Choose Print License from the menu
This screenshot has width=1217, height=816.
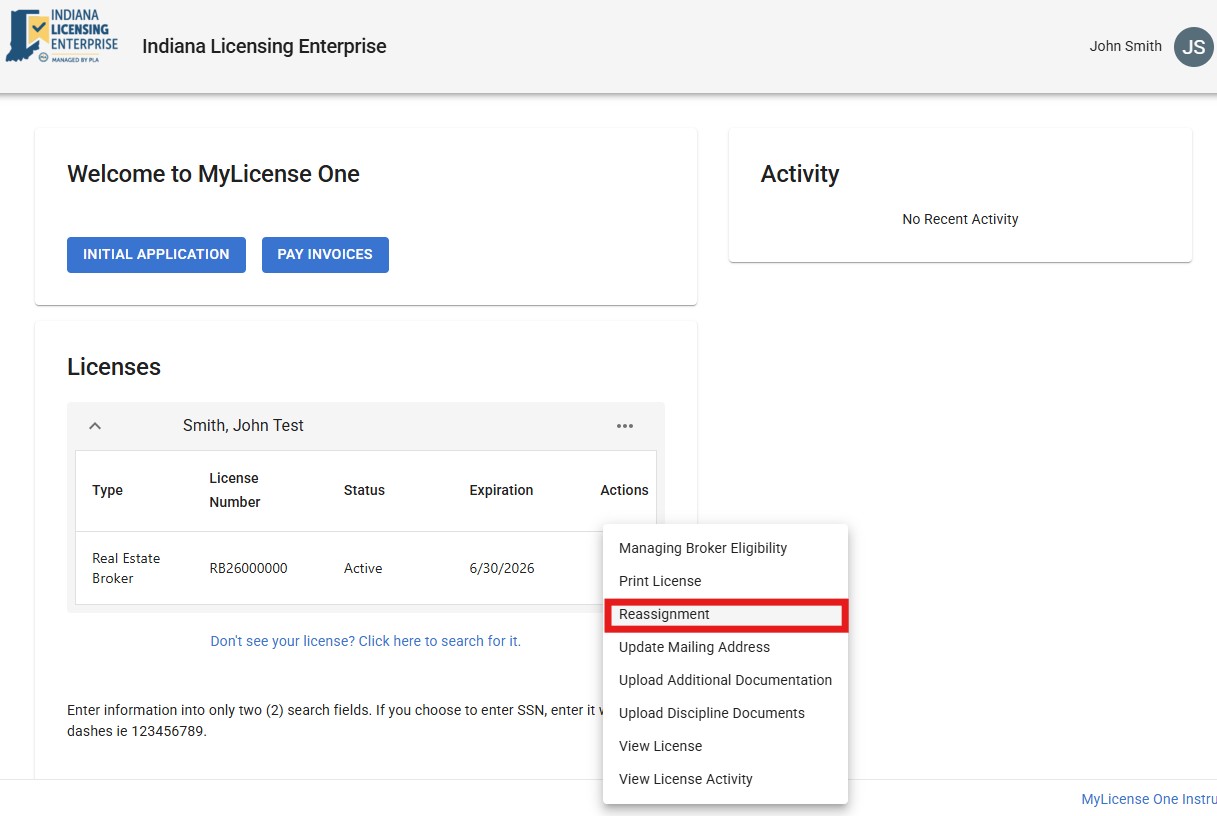(x=660, y=581)
